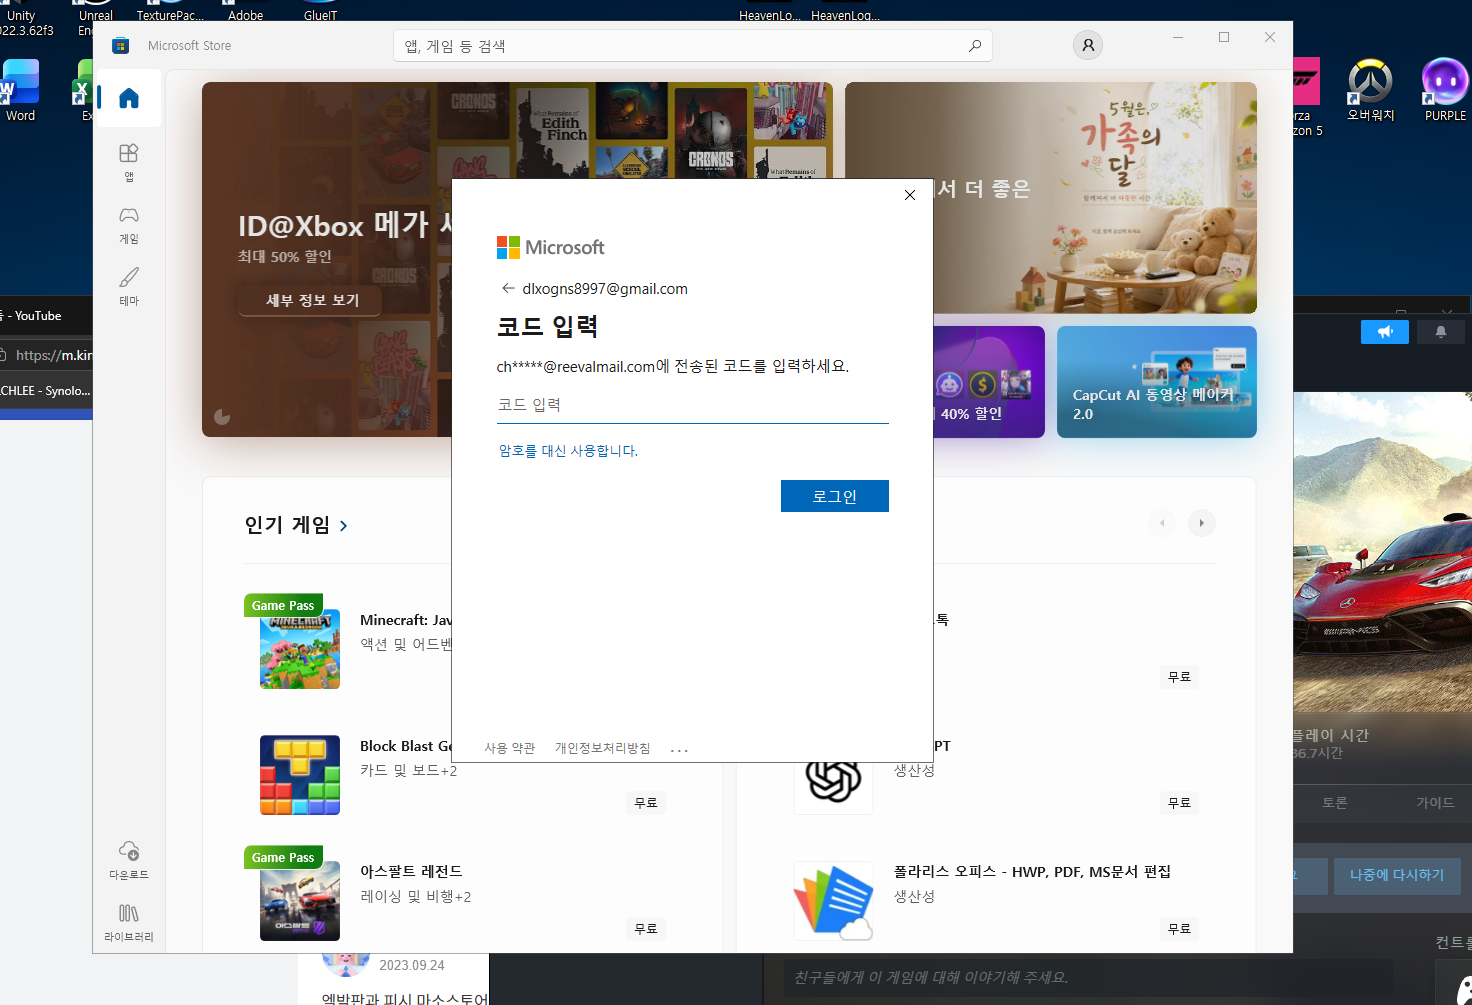Open the 오버워치 desktop shortcut

[1370, 90]
